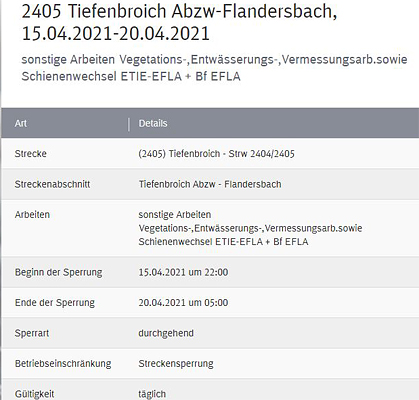Click the Ende der Sperrung label
419x400 pixels.
[x=55, y=303]
